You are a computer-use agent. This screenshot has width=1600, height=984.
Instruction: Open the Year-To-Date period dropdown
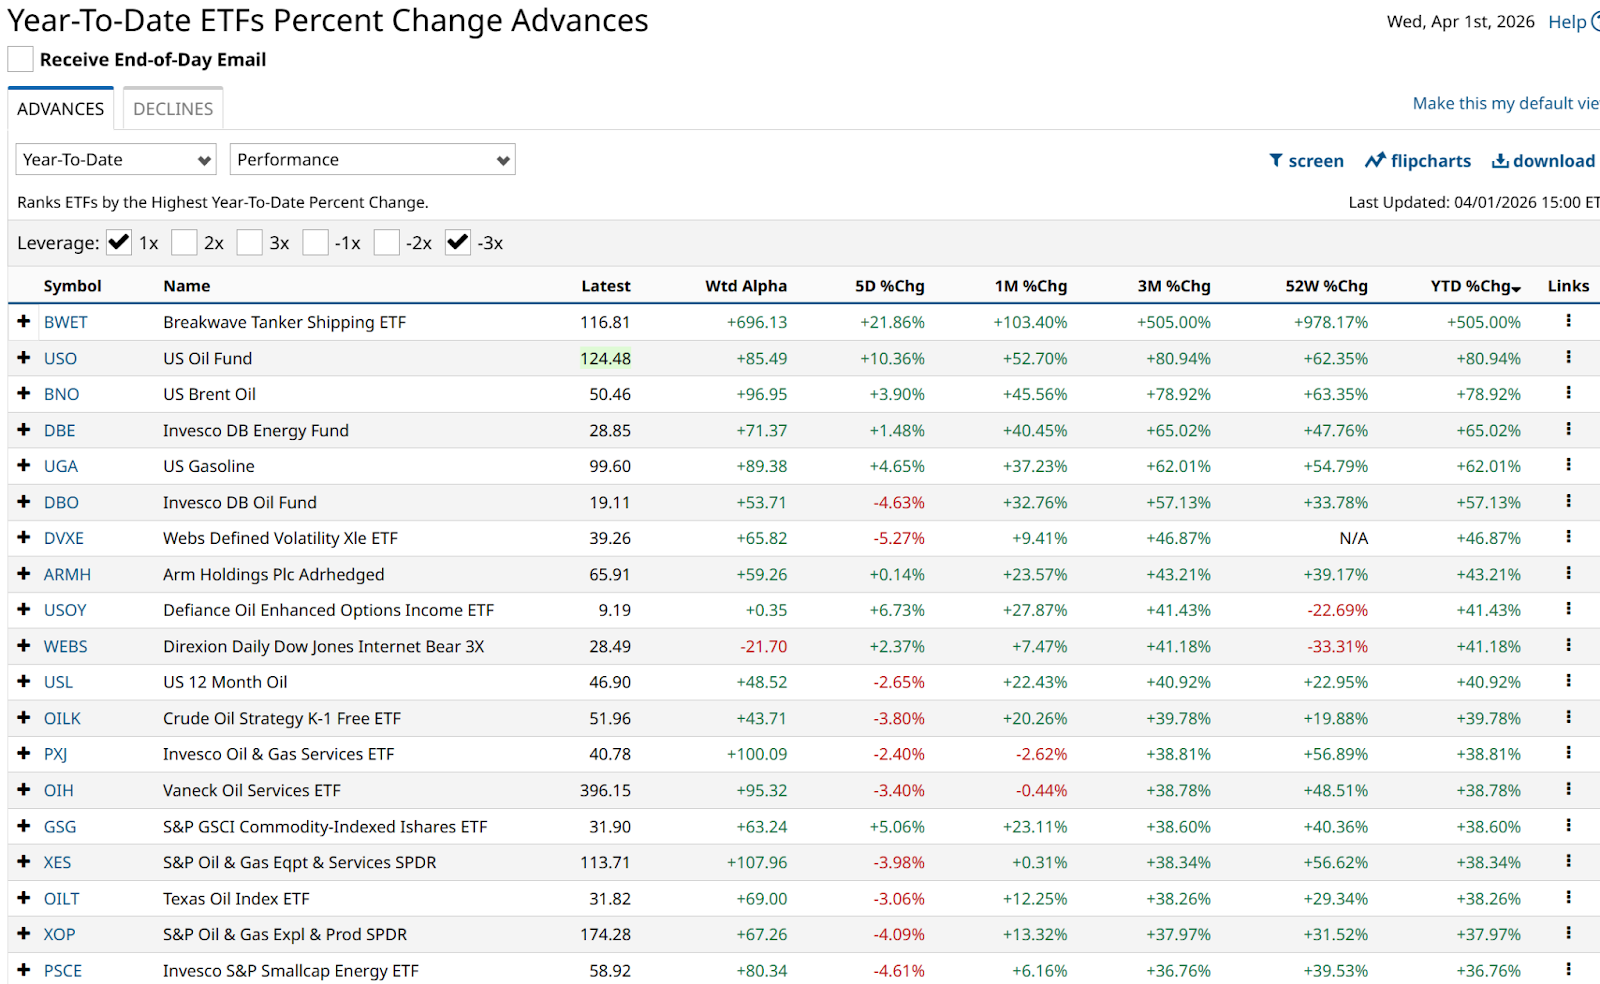point(116,160)
